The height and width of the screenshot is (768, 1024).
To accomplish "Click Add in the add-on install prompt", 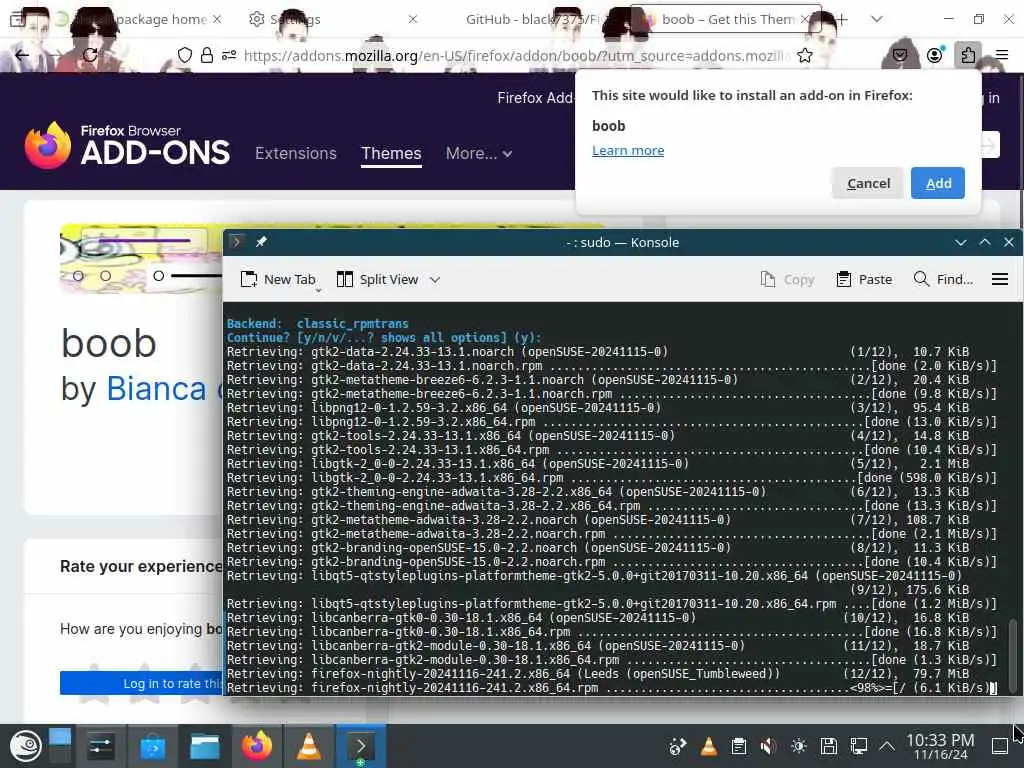I will pos(938,184).
